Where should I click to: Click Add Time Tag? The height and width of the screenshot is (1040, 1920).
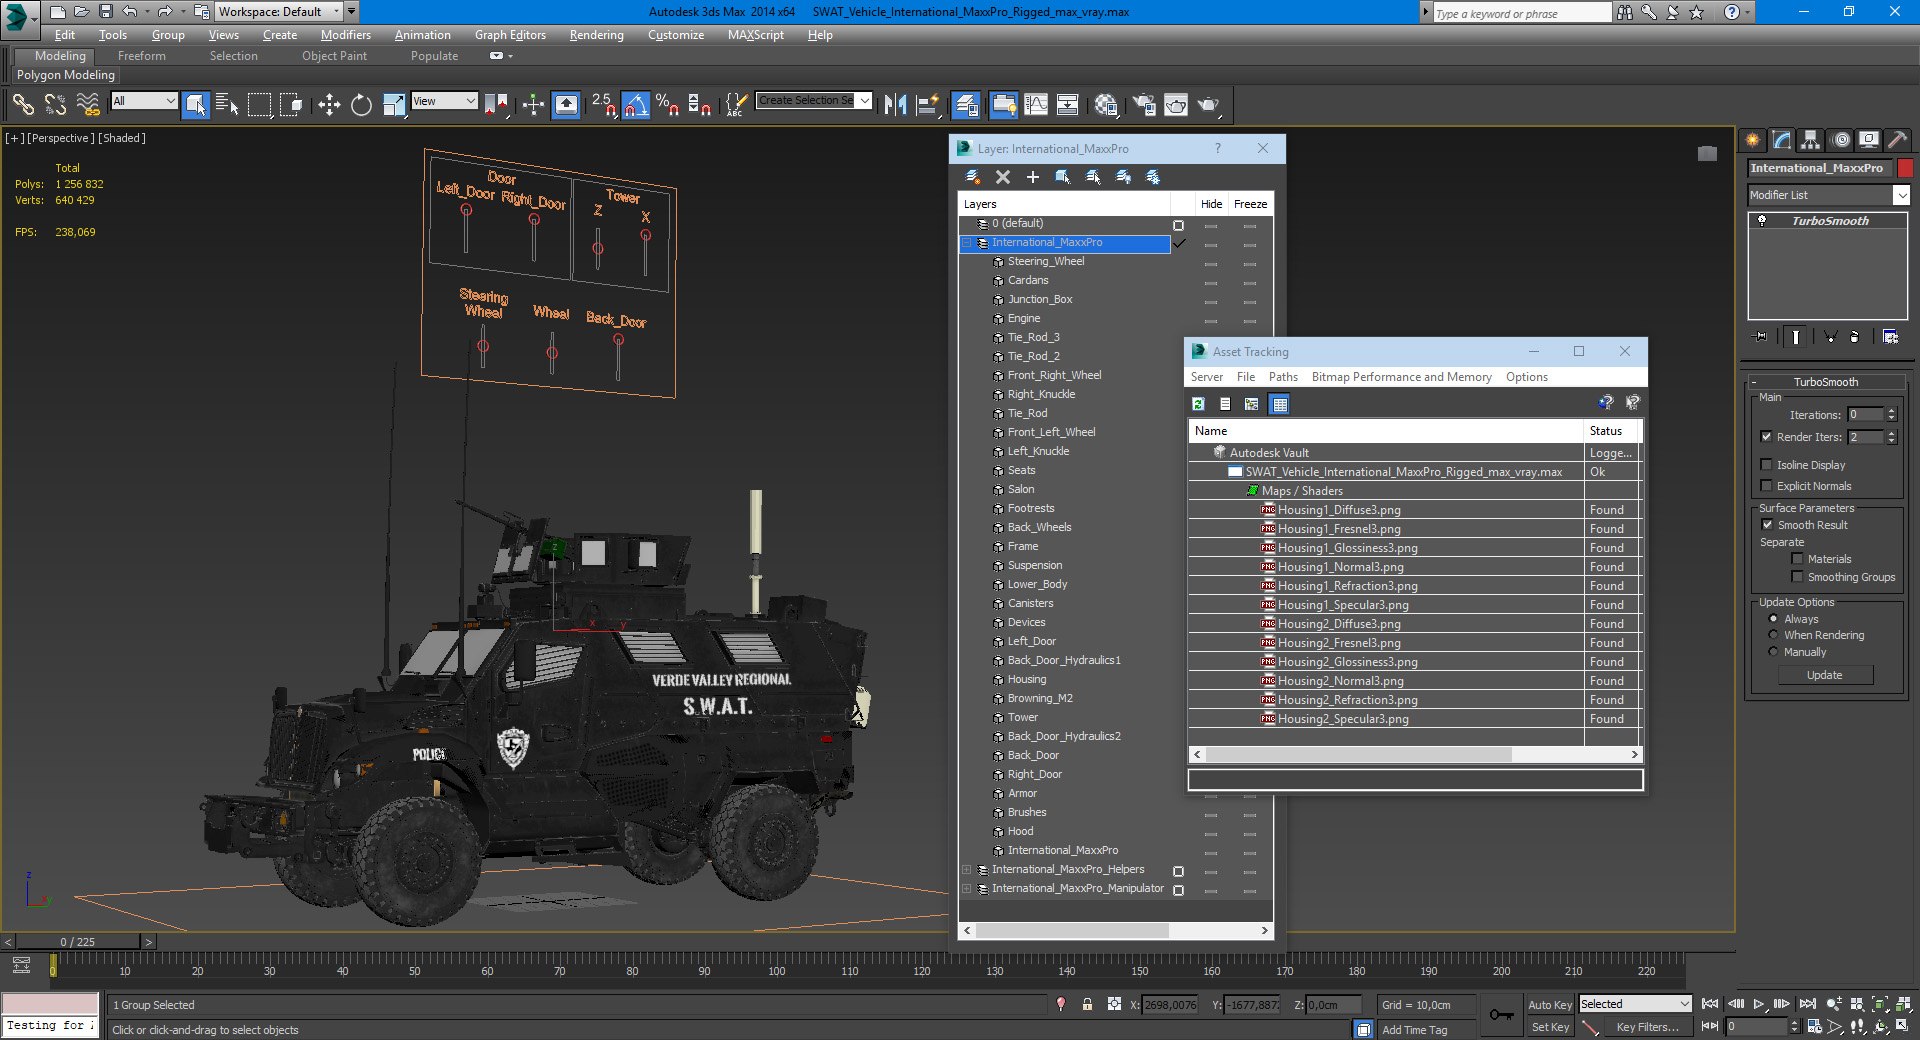point(1414,1030)
